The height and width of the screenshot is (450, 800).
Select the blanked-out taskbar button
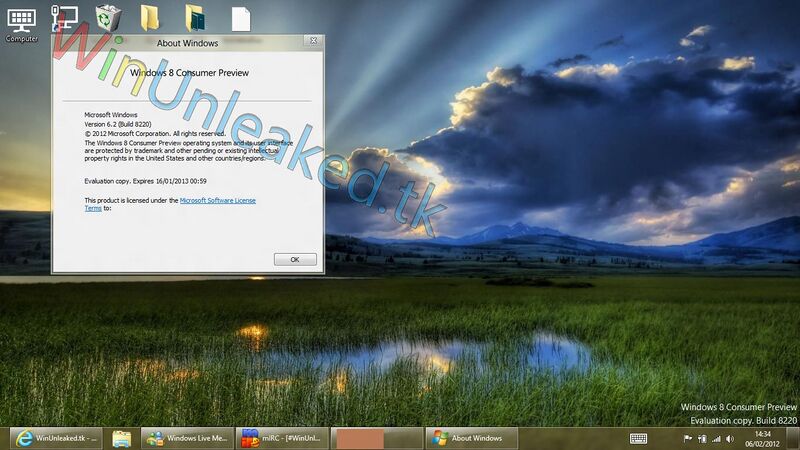(x=377, y=438)
